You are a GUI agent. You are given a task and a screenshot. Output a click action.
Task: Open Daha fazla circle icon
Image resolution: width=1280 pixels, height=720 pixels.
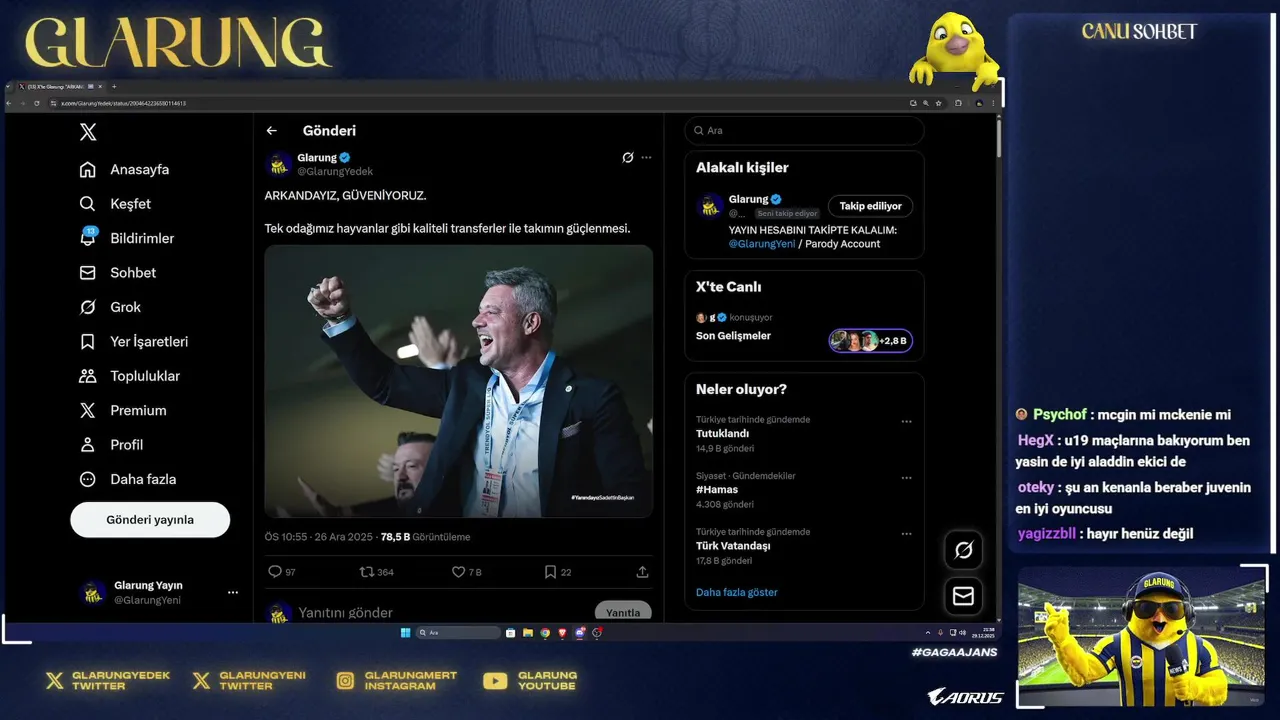click(x=88, y=479)
